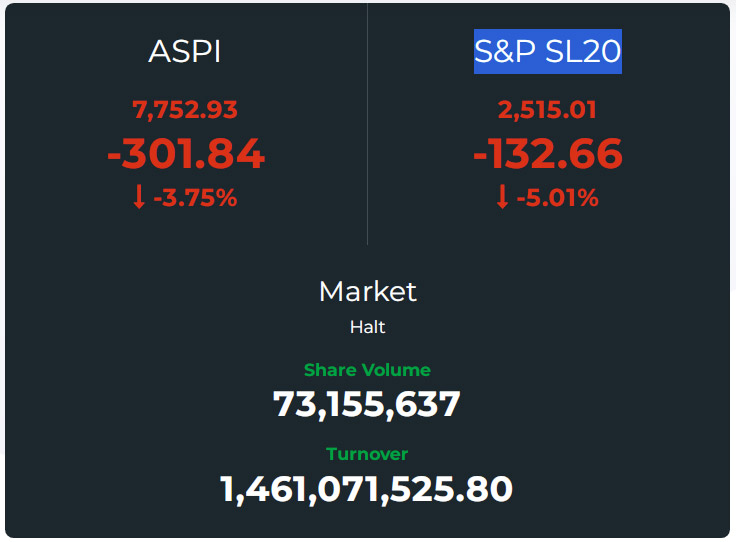Click the minus sign of -132.66

(x=480, y=155)
